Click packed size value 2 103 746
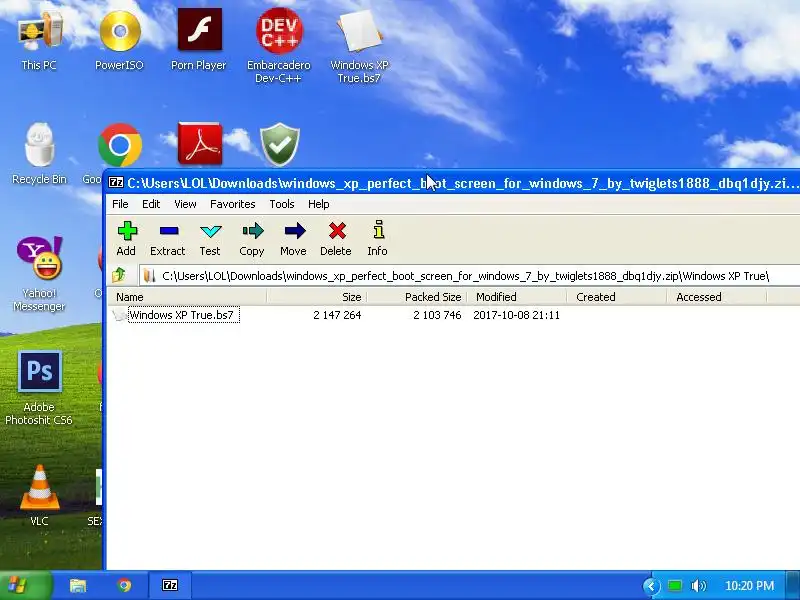 (437, 315)
